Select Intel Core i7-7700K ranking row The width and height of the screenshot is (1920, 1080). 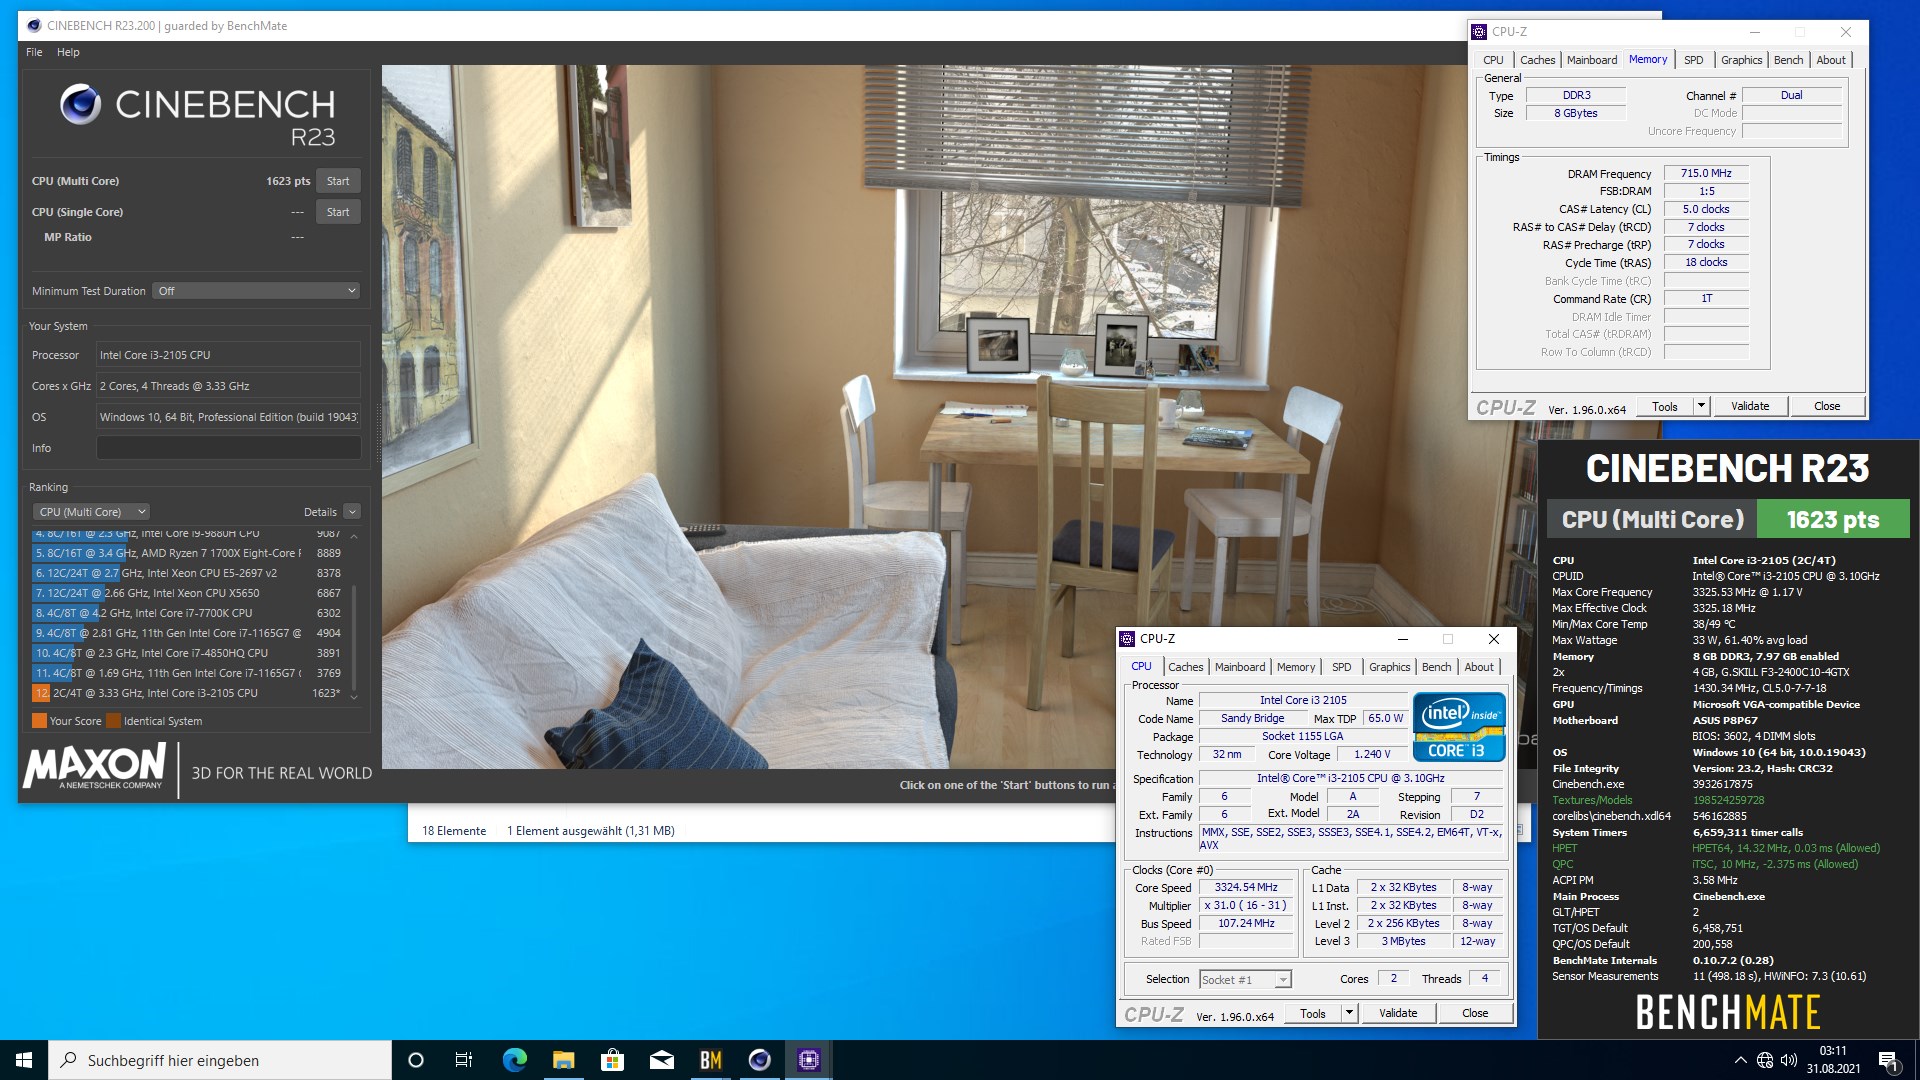(x=188, y=613)
